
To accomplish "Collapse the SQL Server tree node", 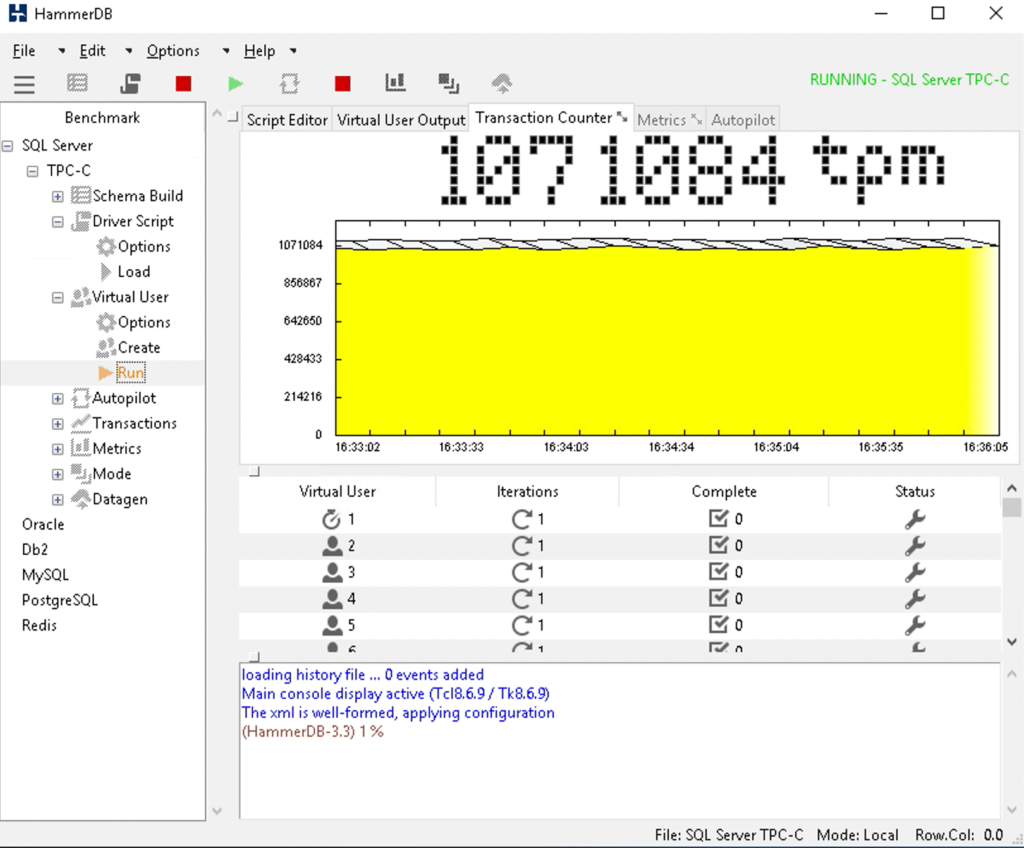I will [7, 146].
